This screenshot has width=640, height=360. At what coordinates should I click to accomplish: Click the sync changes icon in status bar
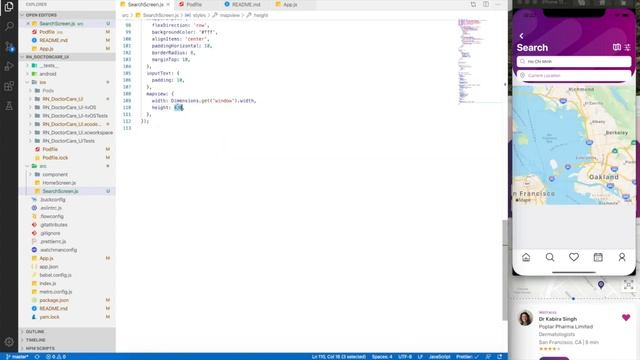(x=37, y=357)
